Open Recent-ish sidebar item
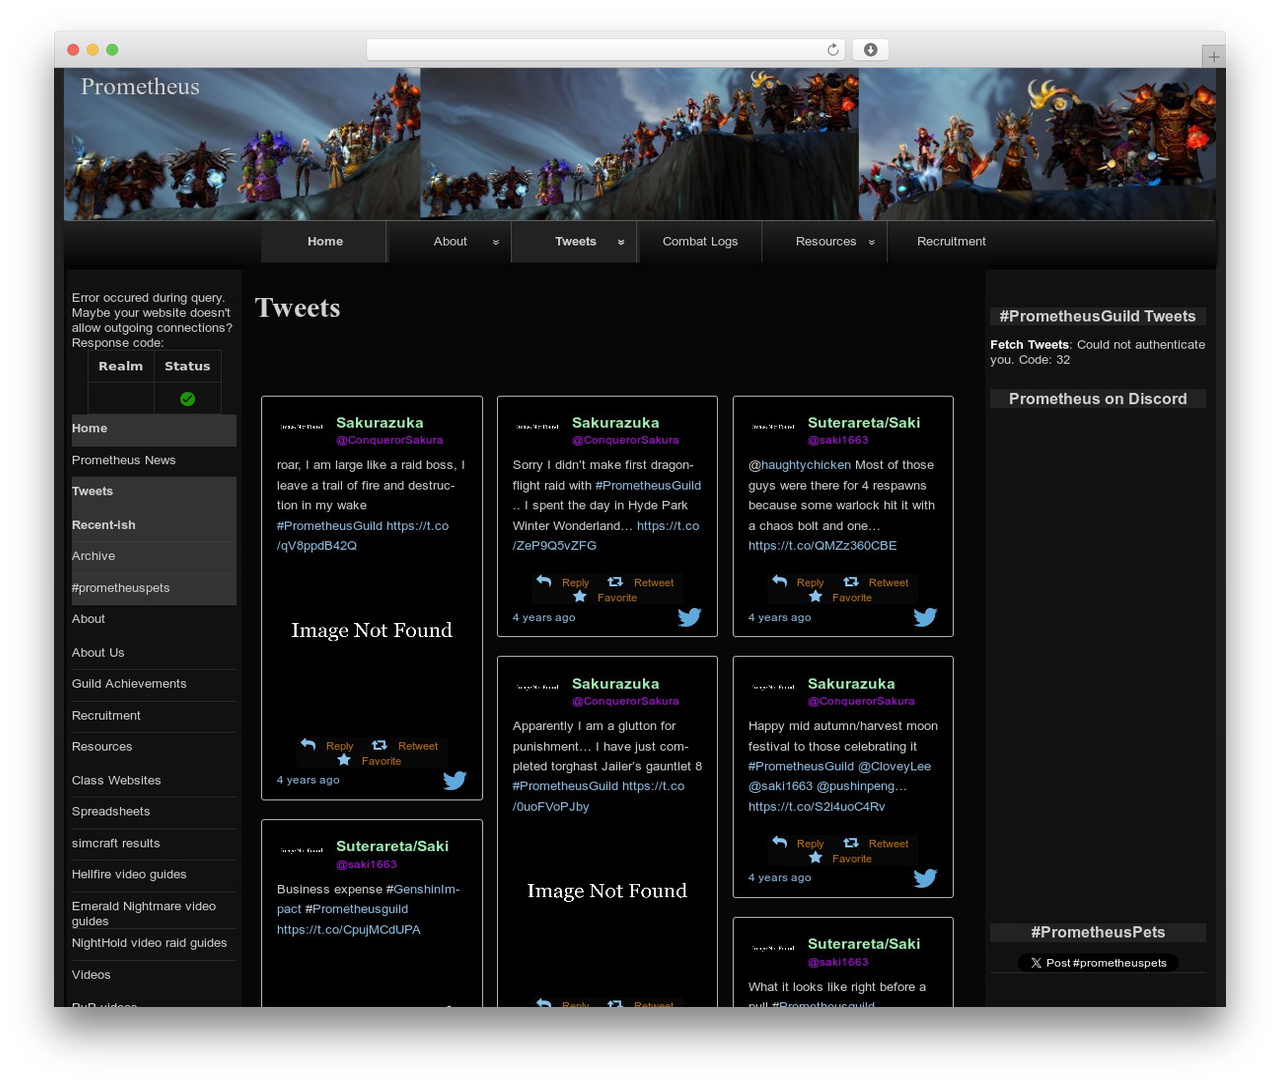This screenshot has height=1084, width=1280. [103, 525]
